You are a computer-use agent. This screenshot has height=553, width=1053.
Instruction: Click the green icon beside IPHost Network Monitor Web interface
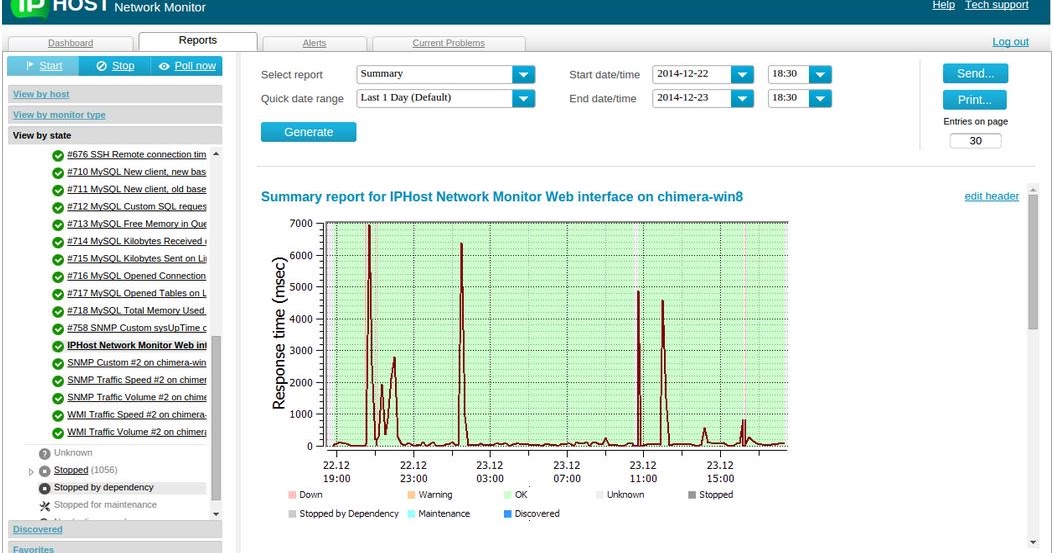58,347
